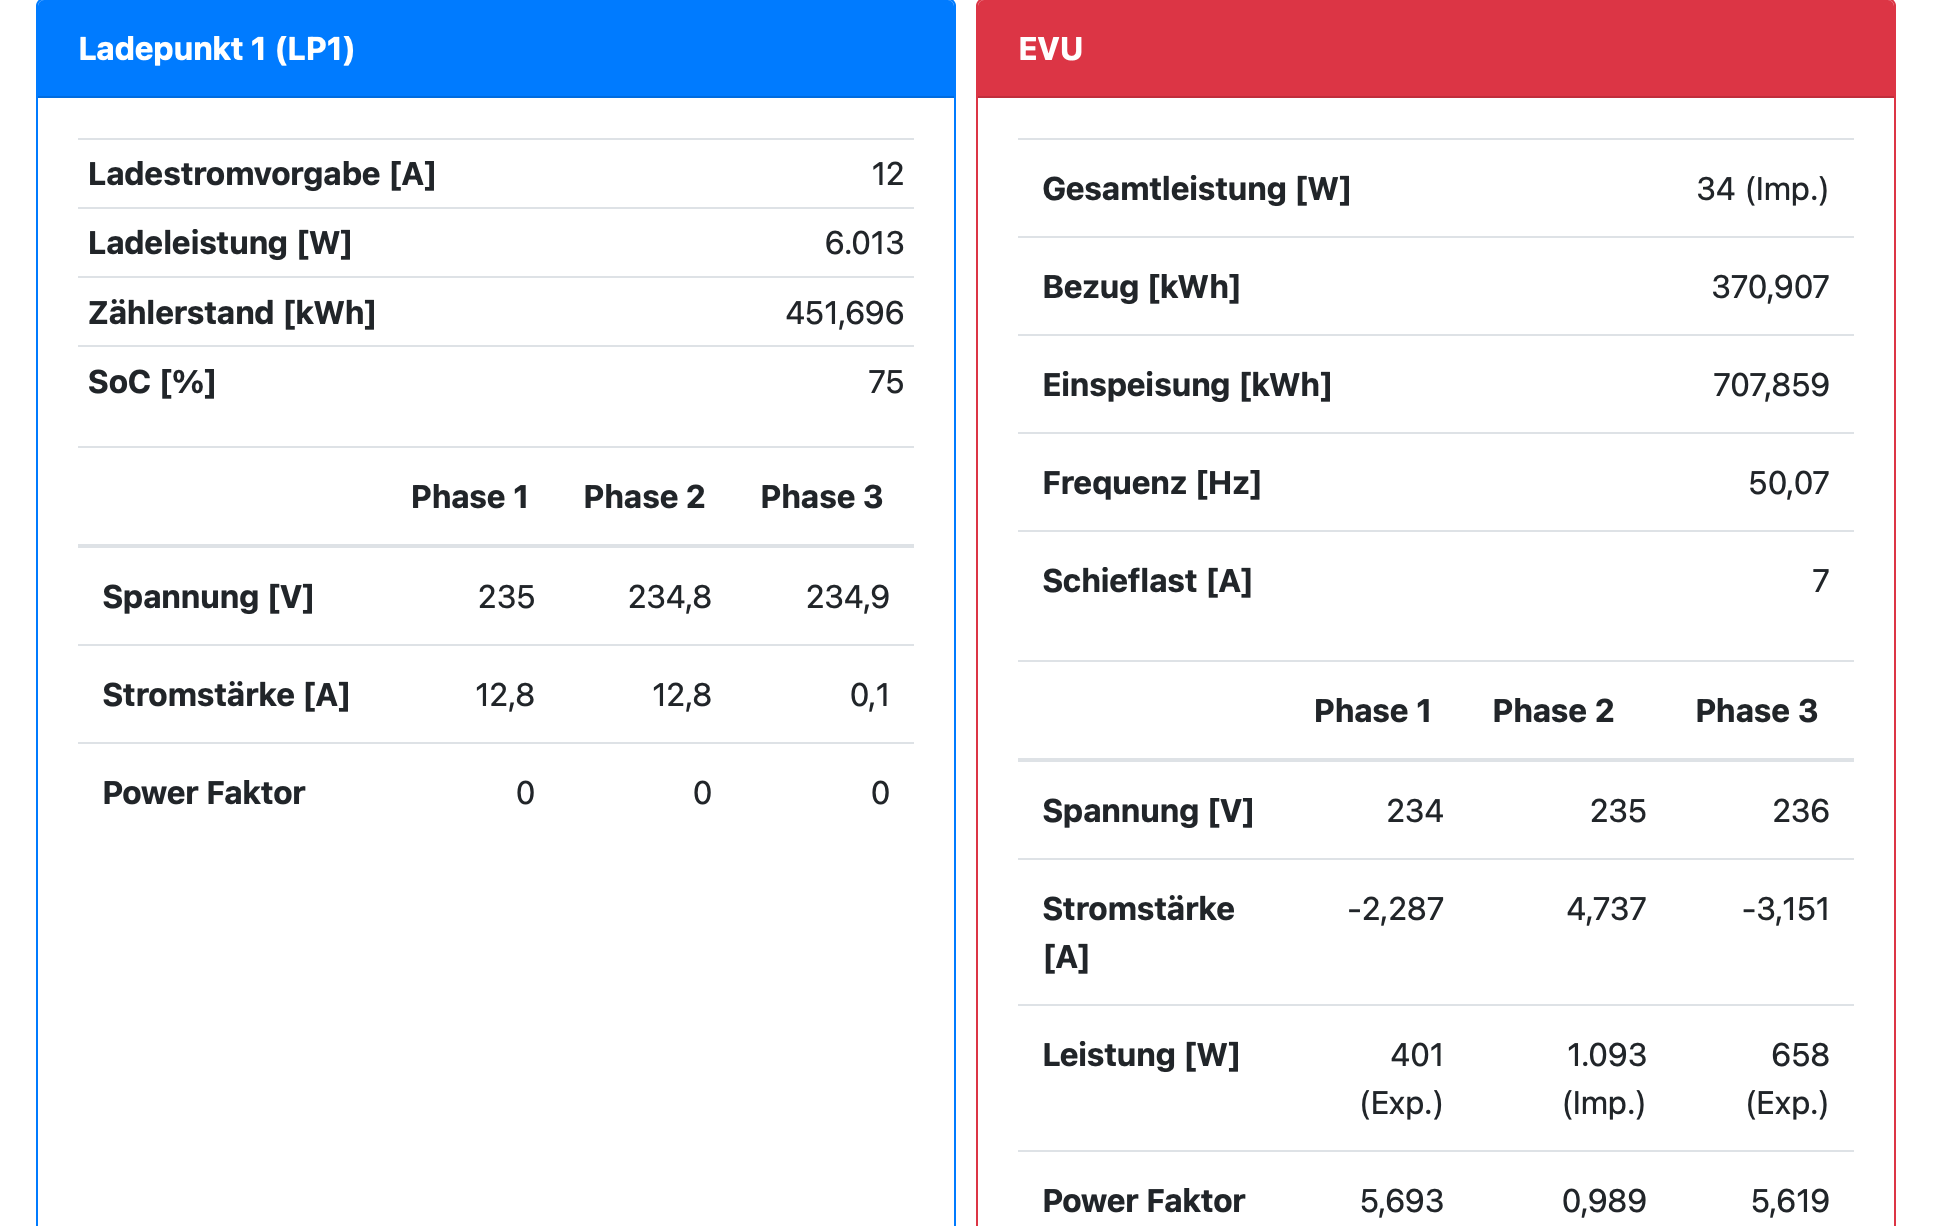The width and height of the screenshot is (1944, 1226).
Task: Select the Ladestromvorgabe [A] row label
Action: click(262, 174)
